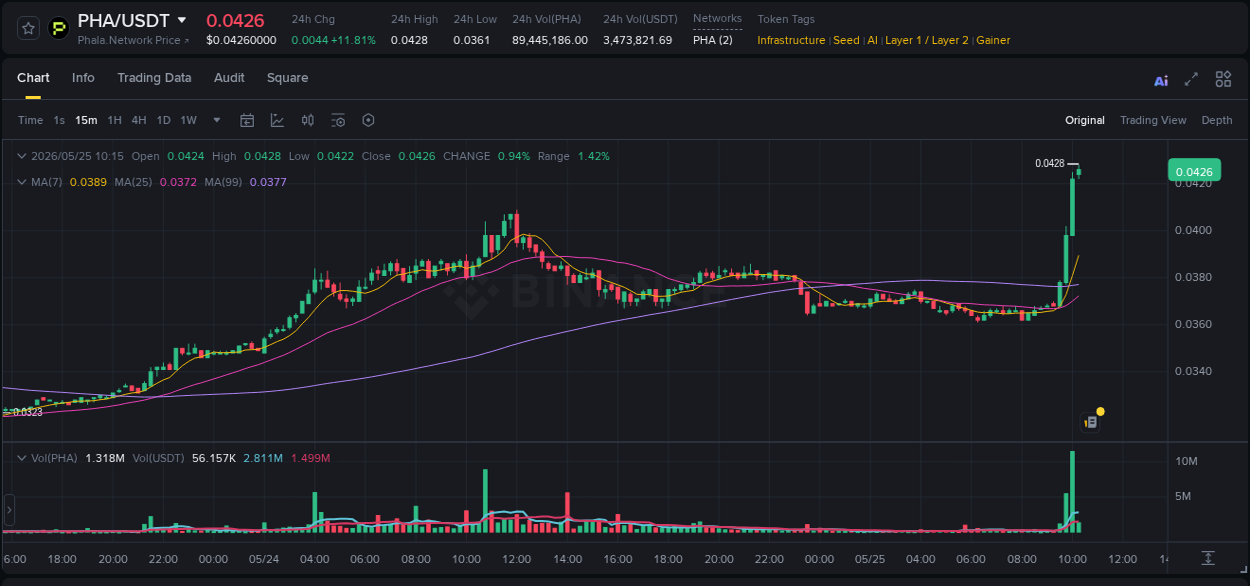Expand more time intervals dropdown arrow

coord(217,120)
